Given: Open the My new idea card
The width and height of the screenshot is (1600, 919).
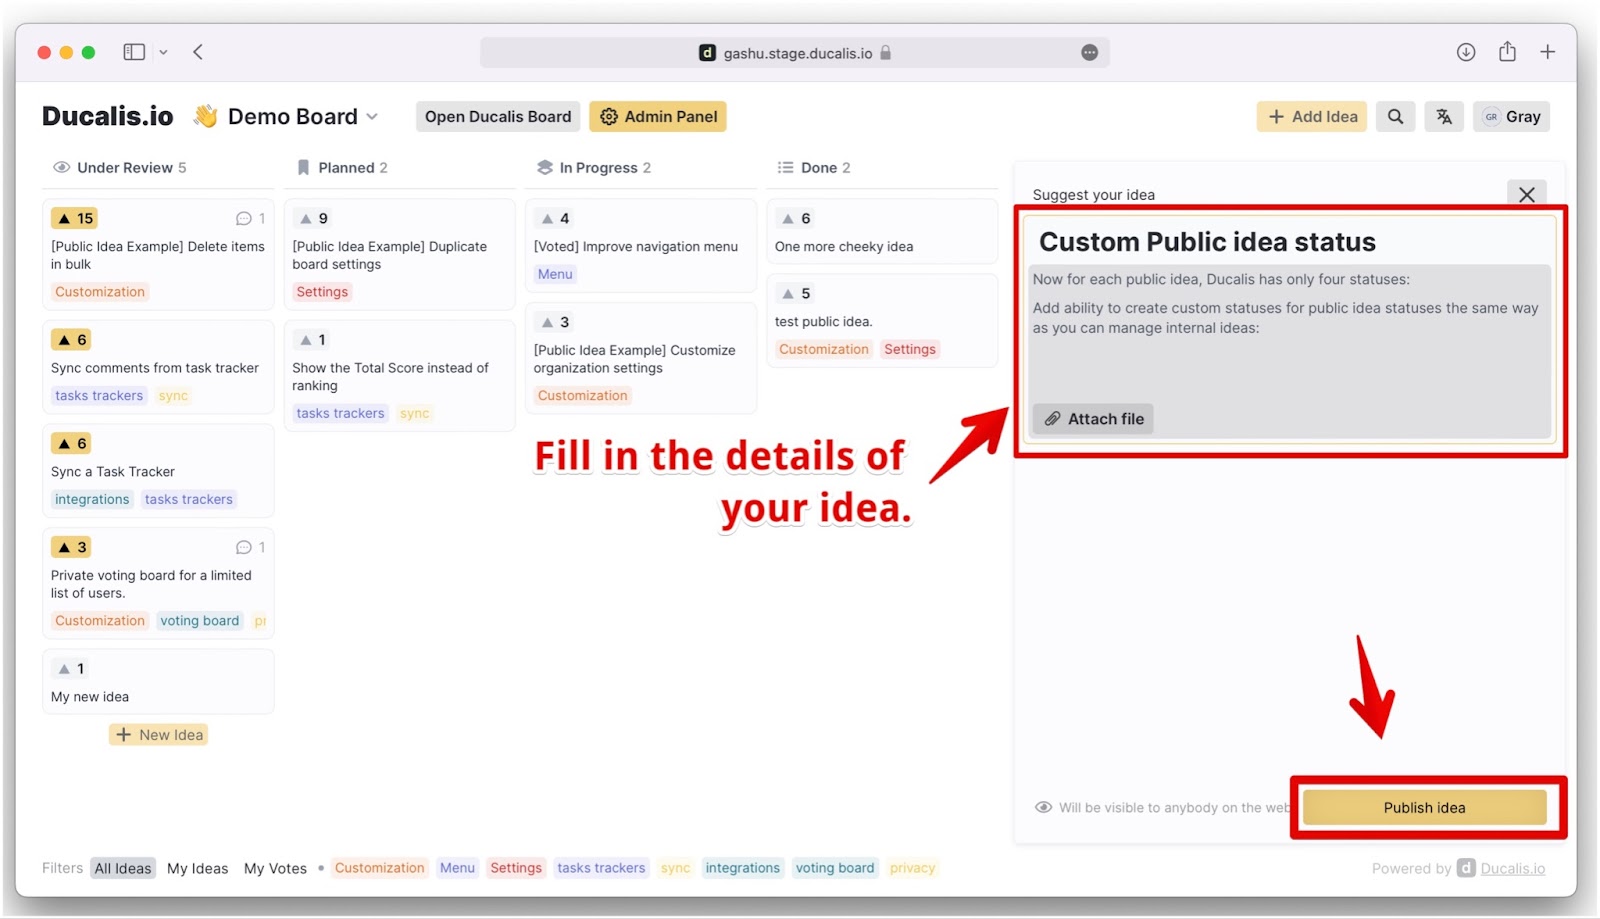Looking at the screenshot, I should (158, 683).
